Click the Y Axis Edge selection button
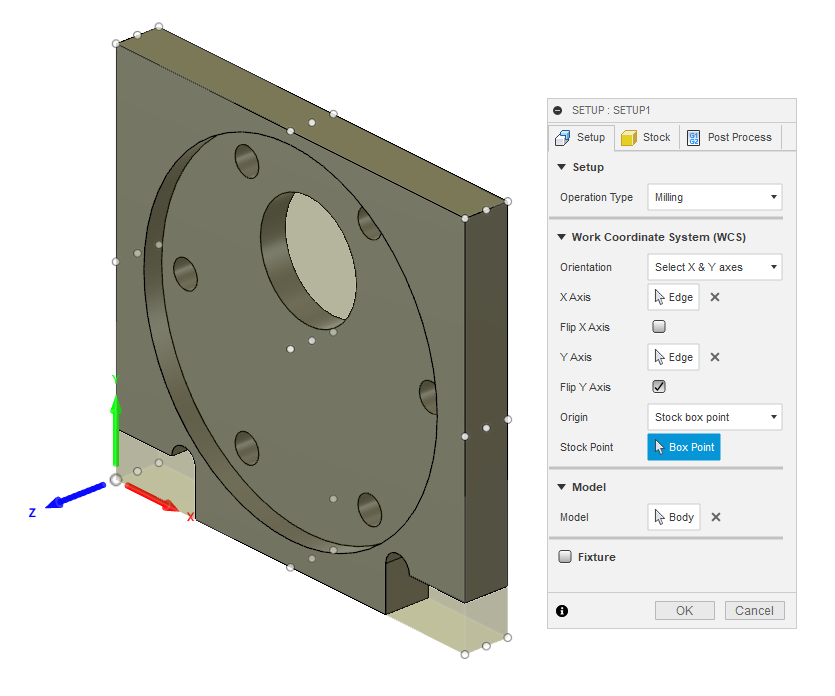This screenshot has width=835, height=696. (672, 357)
